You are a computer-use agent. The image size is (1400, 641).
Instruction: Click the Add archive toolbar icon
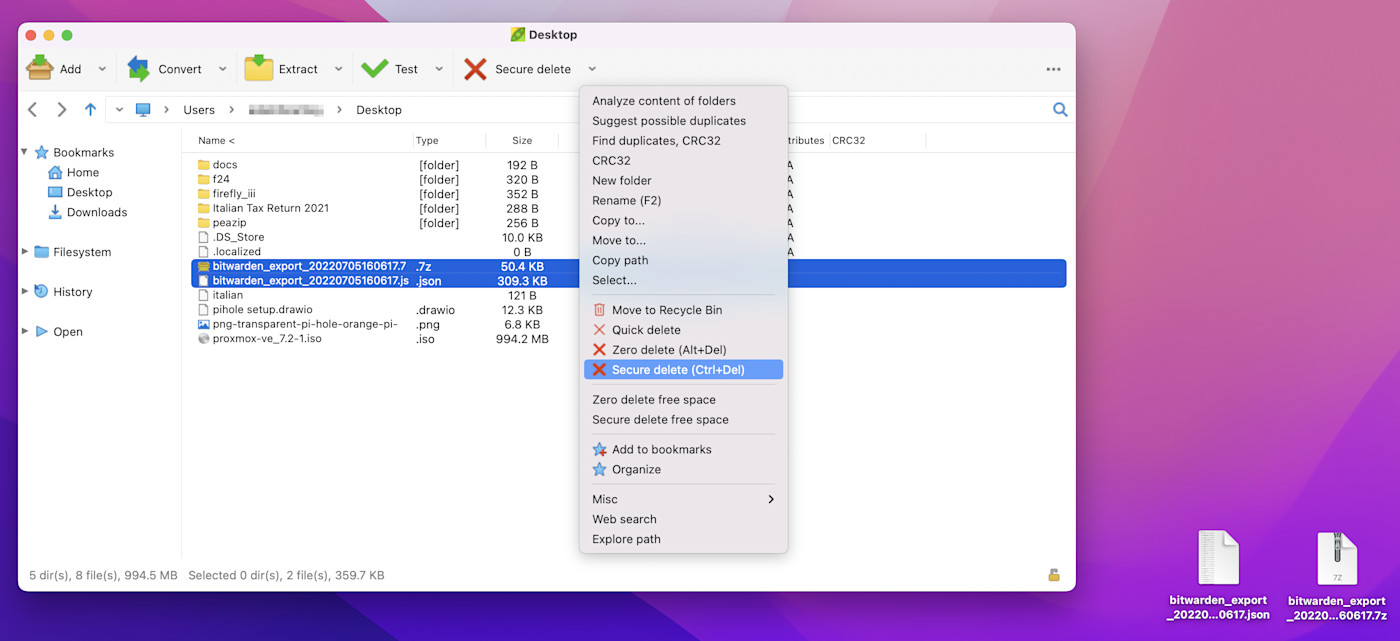pyautogui.click(x=40, y=68)
